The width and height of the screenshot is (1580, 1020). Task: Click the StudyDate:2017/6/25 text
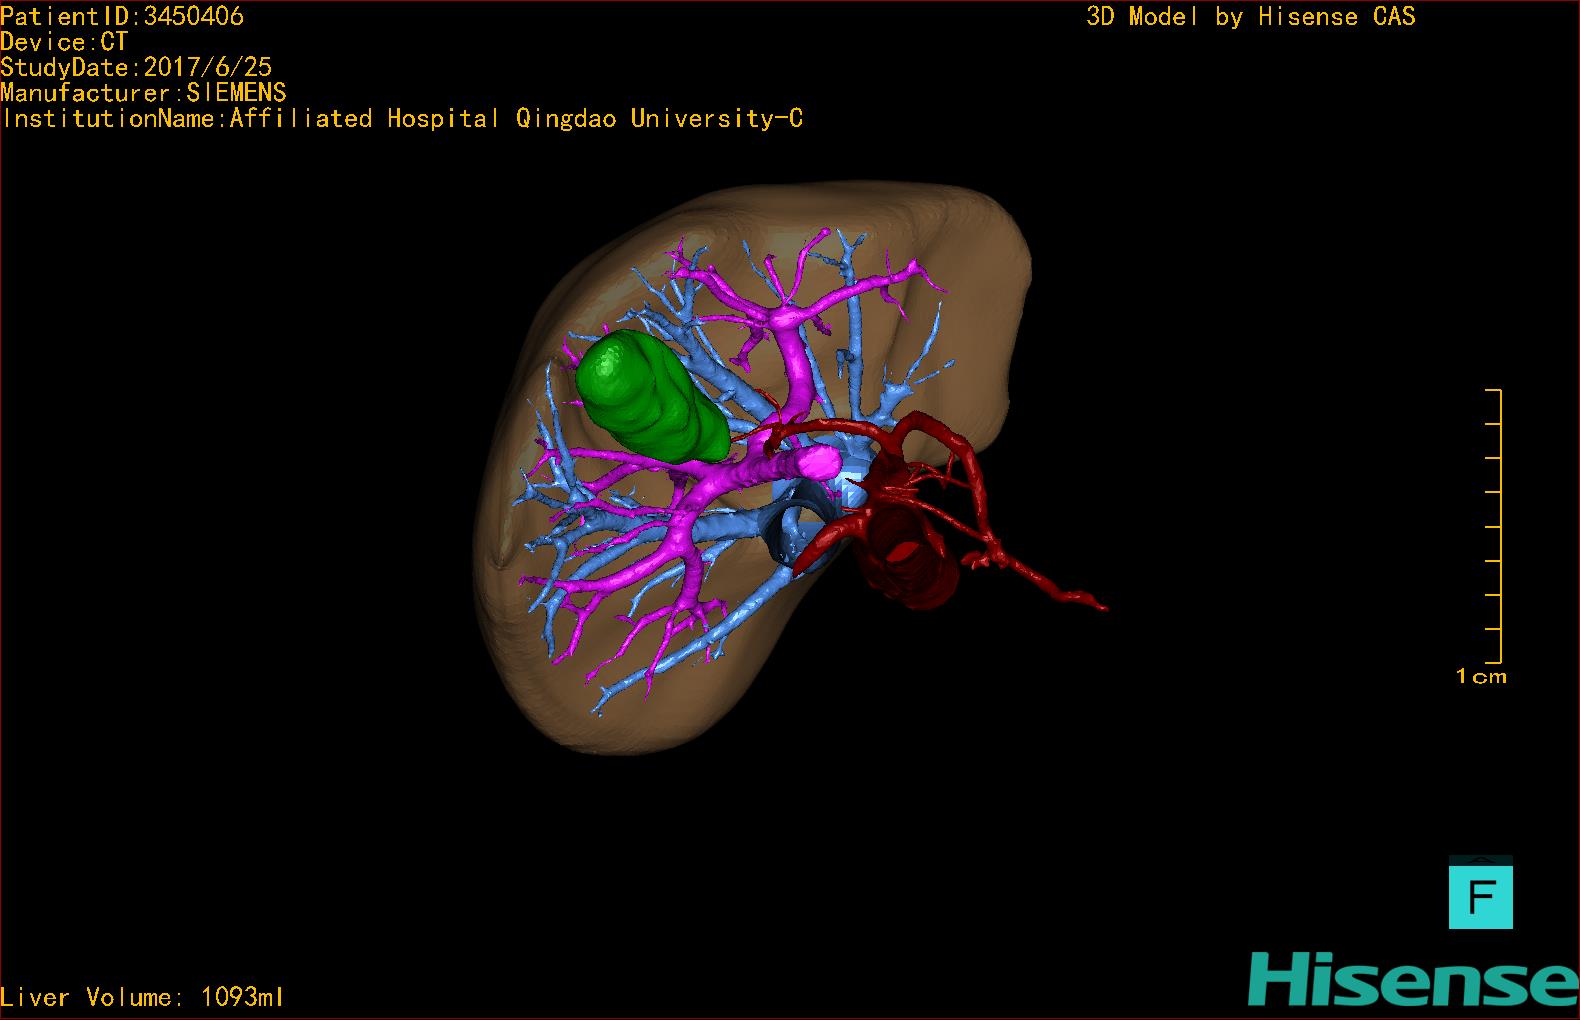point(136,67)
